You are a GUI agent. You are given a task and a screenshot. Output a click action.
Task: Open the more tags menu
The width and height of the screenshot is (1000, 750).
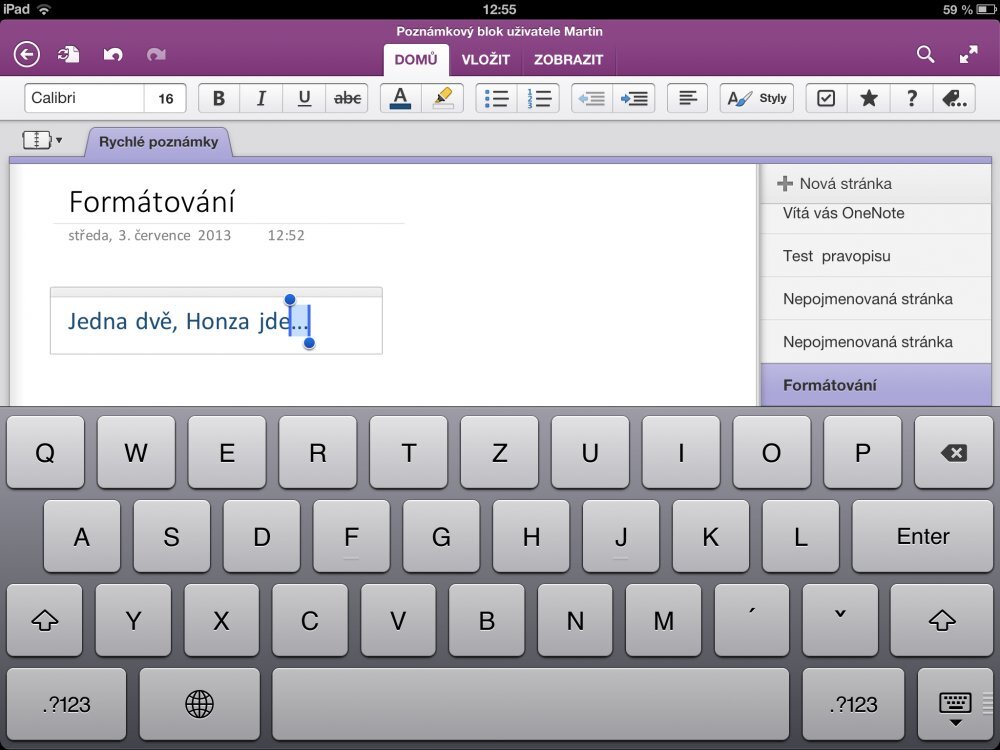coord(954,97)
